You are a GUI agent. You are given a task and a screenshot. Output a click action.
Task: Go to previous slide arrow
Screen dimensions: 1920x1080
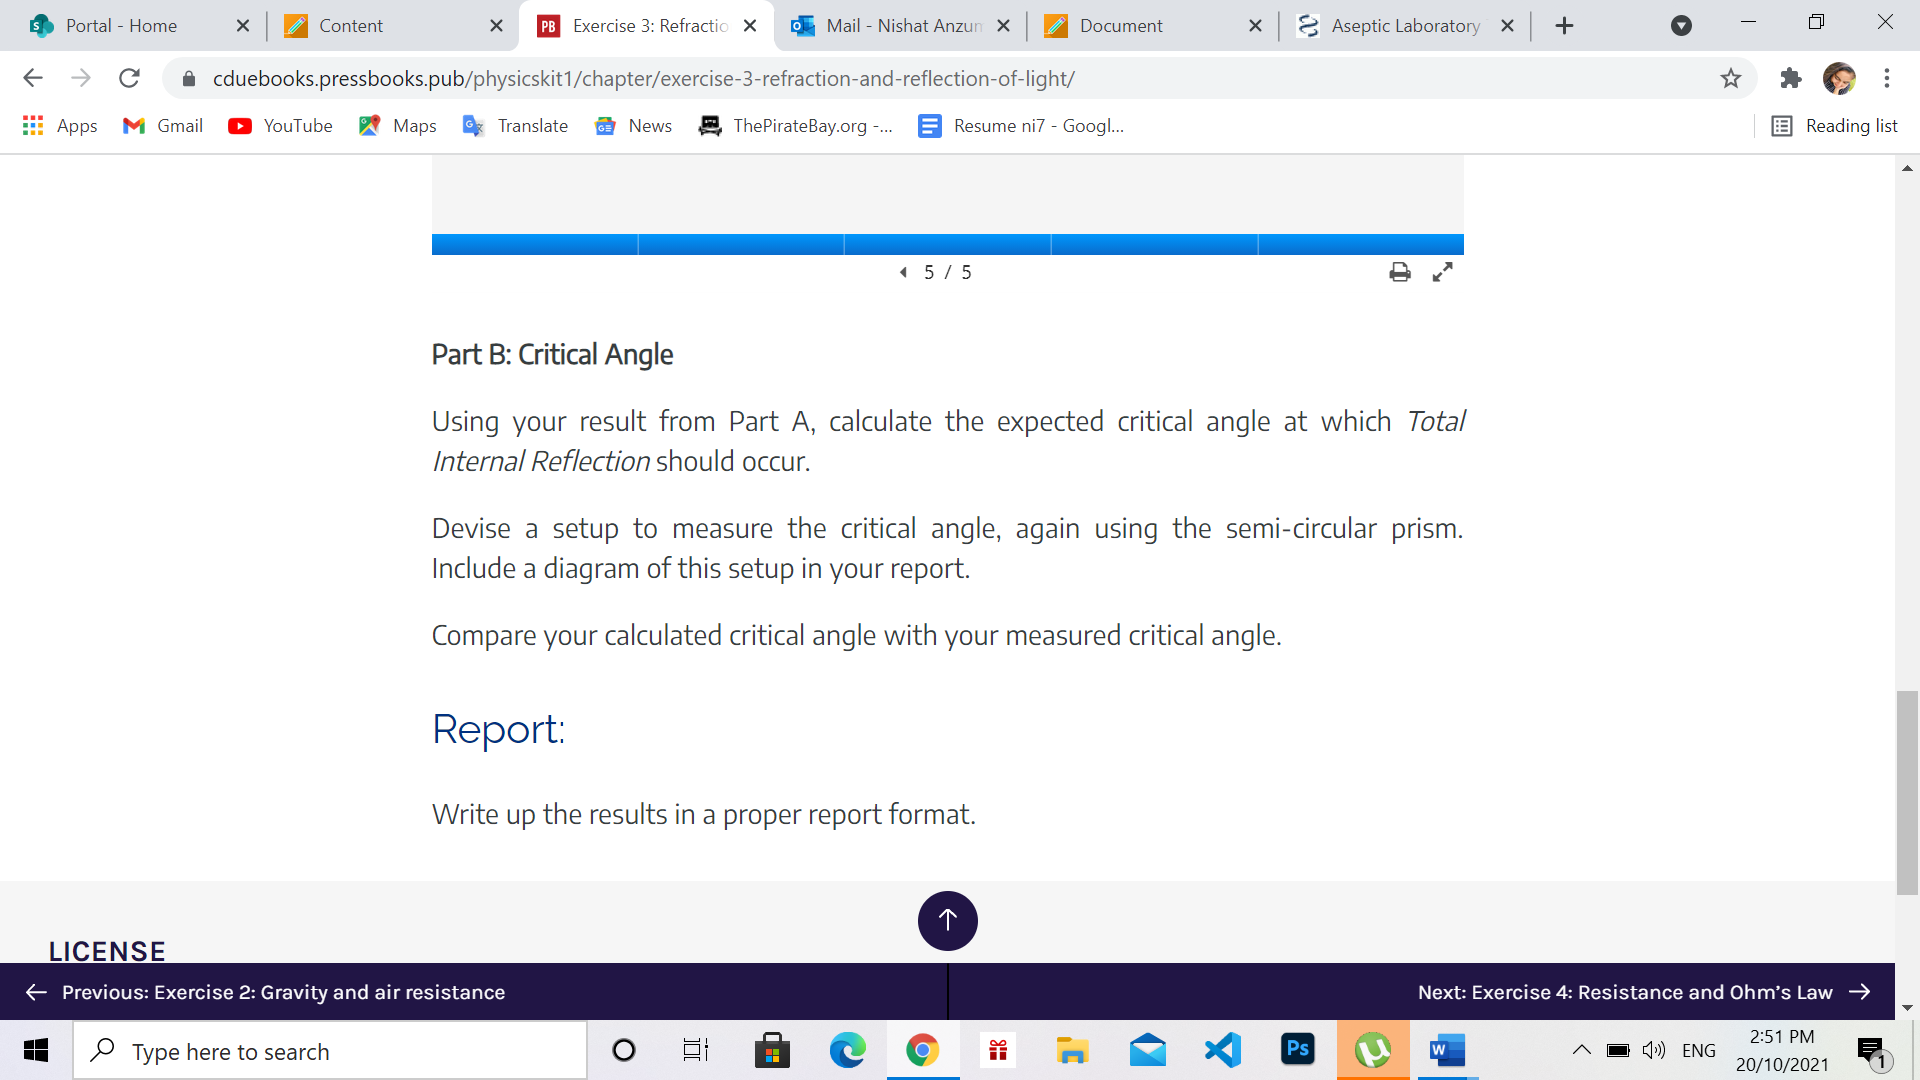coord(903,272)
